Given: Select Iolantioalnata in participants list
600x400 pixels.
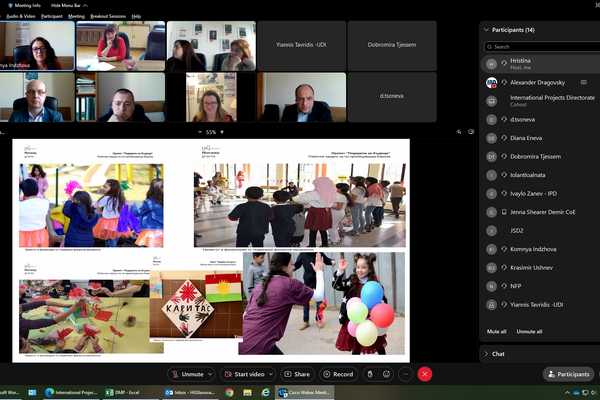Looking at the screenshot, I should 540,175.
